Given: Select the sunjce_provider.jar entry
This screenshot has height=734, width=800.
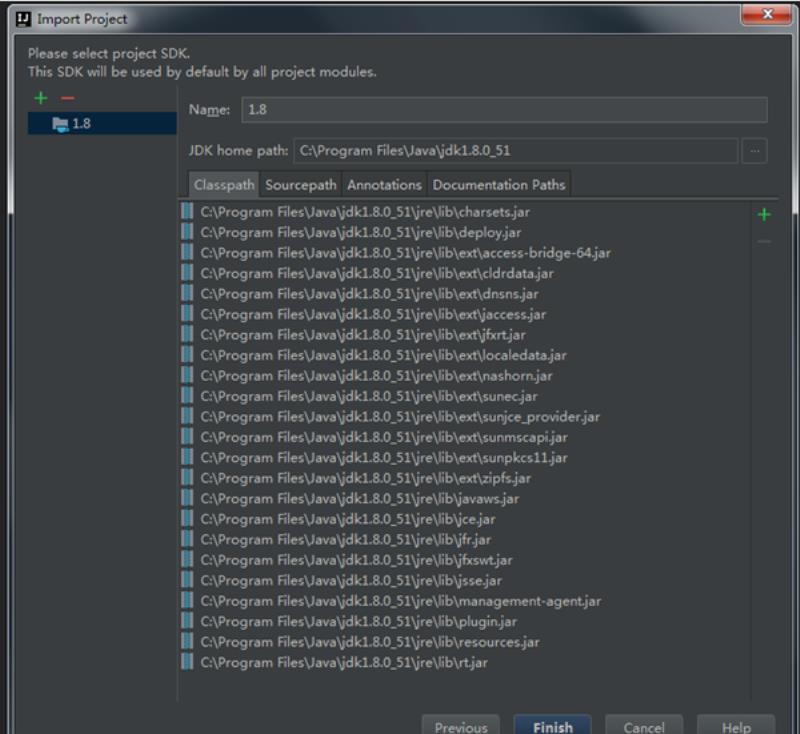Looking at the screenshot, I should tap(400, 417).
